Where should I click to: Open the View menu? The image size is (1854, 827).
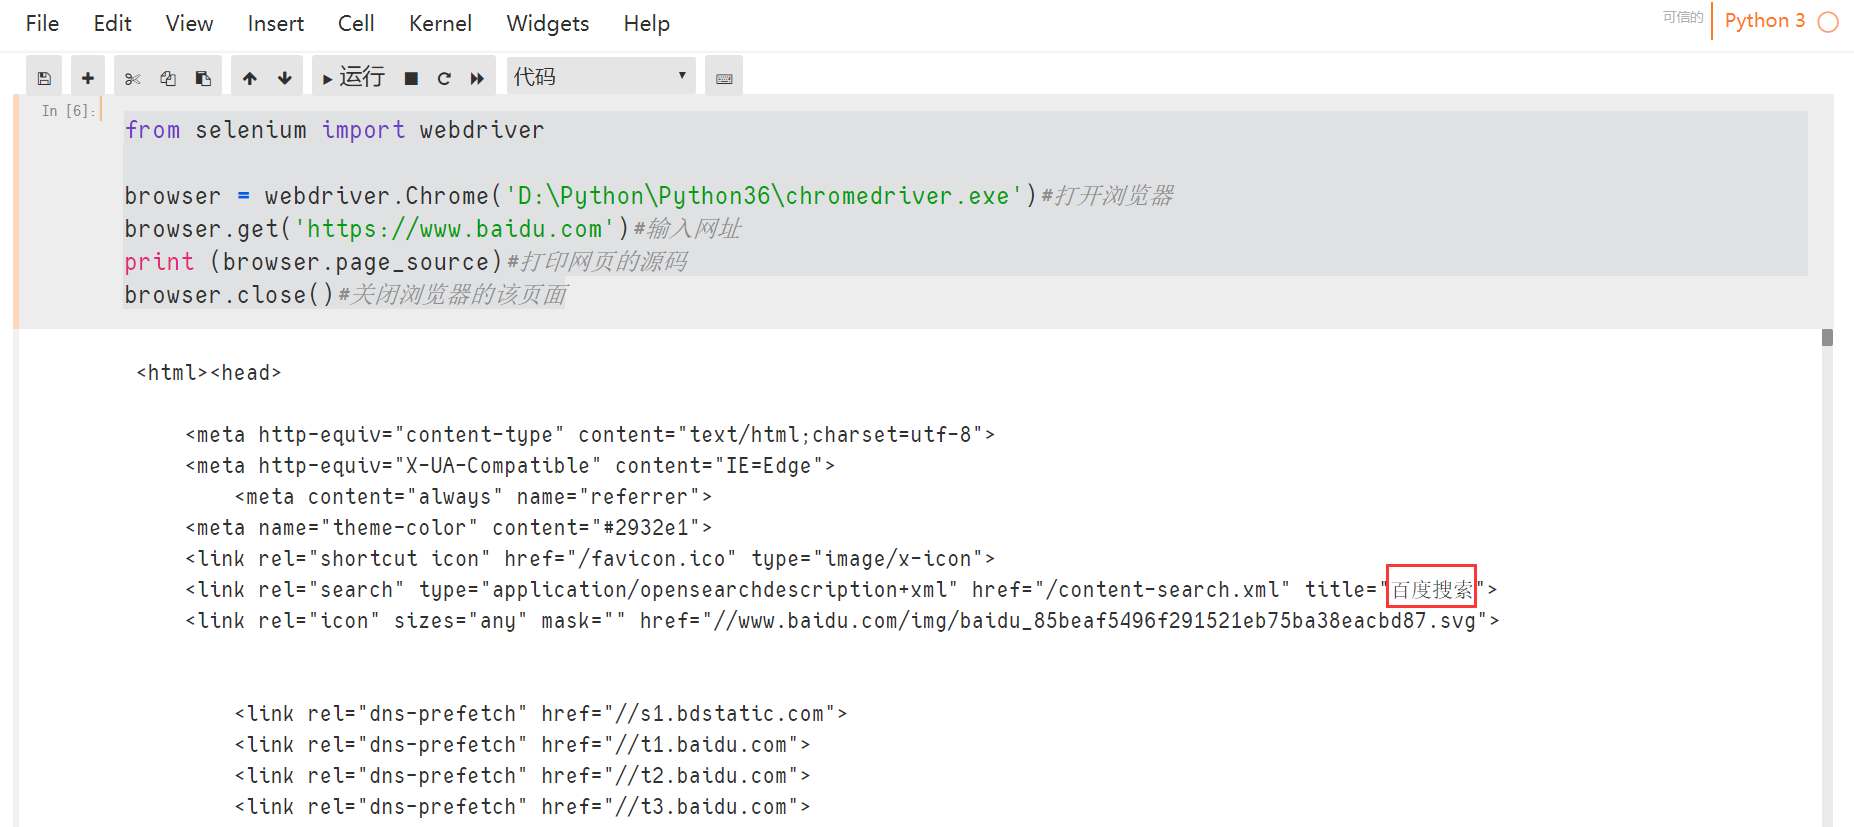(189, 23)
